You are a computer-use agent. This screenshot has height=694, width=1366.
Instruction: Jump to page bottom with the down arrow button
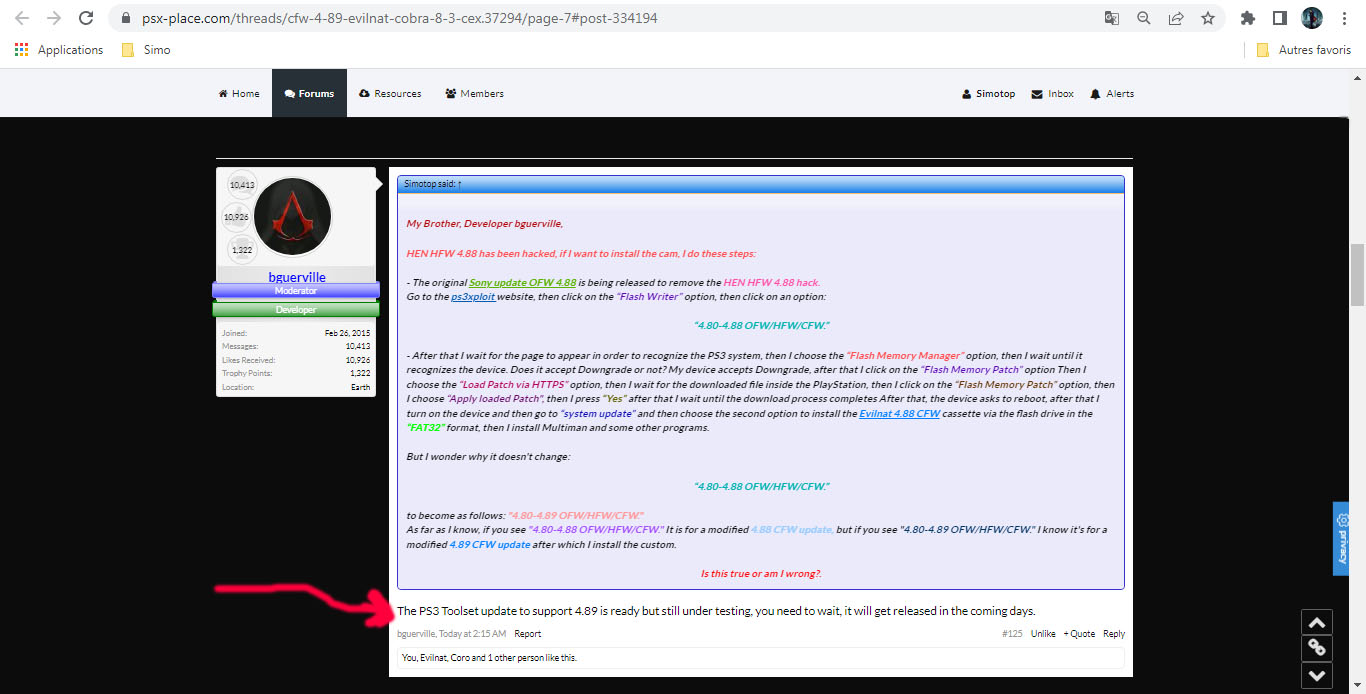tap(1317, 675)
